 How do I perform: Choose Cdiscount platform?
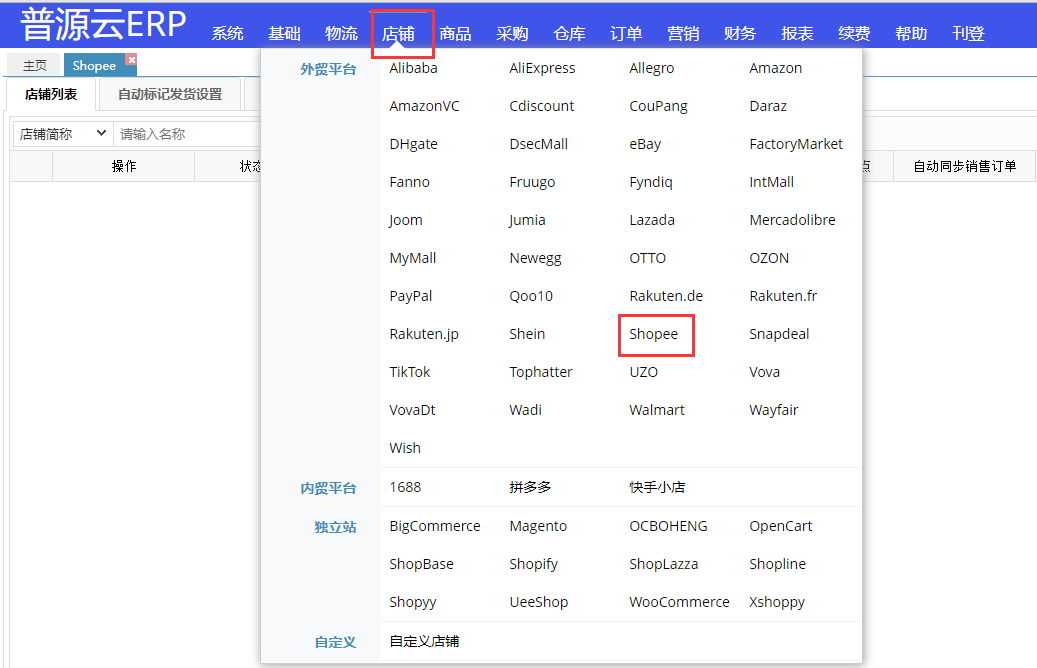click(x=542, y=106)
